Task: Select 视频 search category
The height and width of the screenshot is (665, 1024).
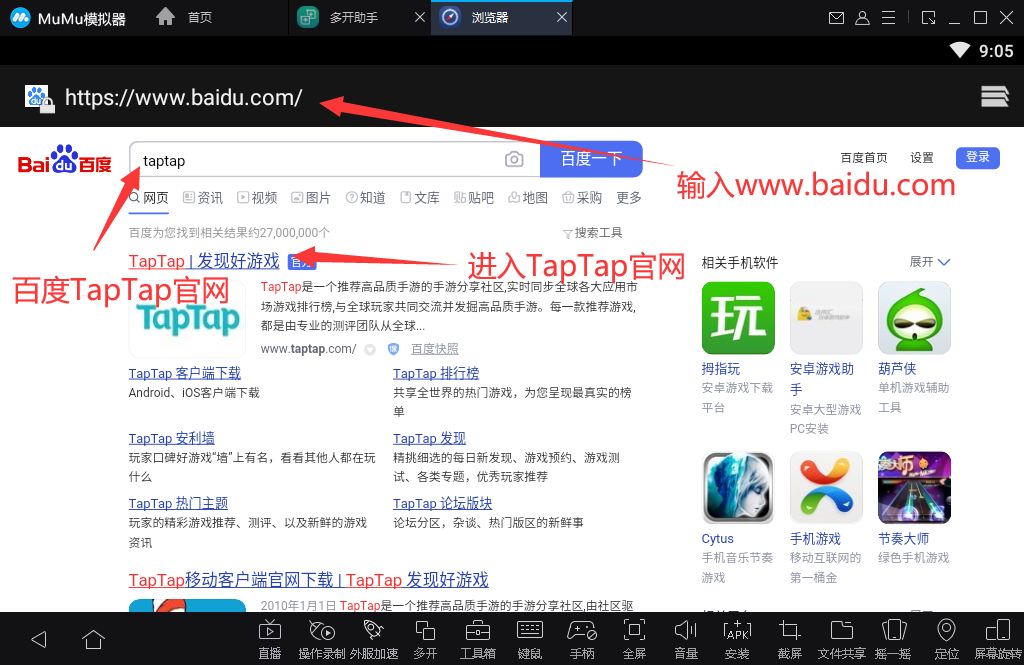Action: coord(257,197)
